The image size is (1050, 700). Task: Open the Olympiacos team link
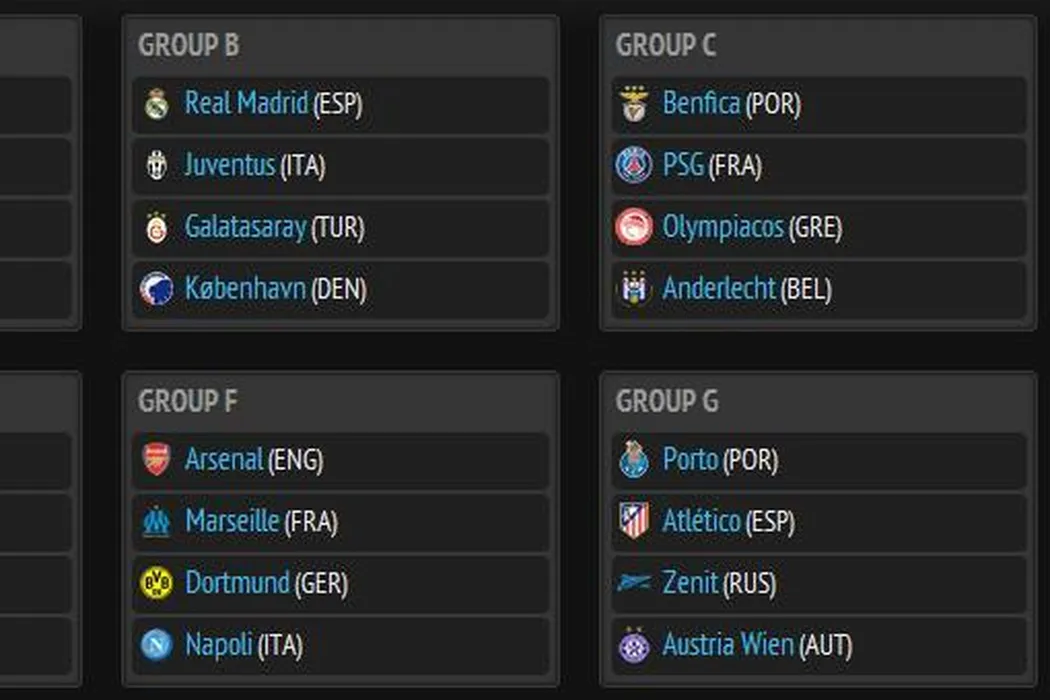(722, 228)
